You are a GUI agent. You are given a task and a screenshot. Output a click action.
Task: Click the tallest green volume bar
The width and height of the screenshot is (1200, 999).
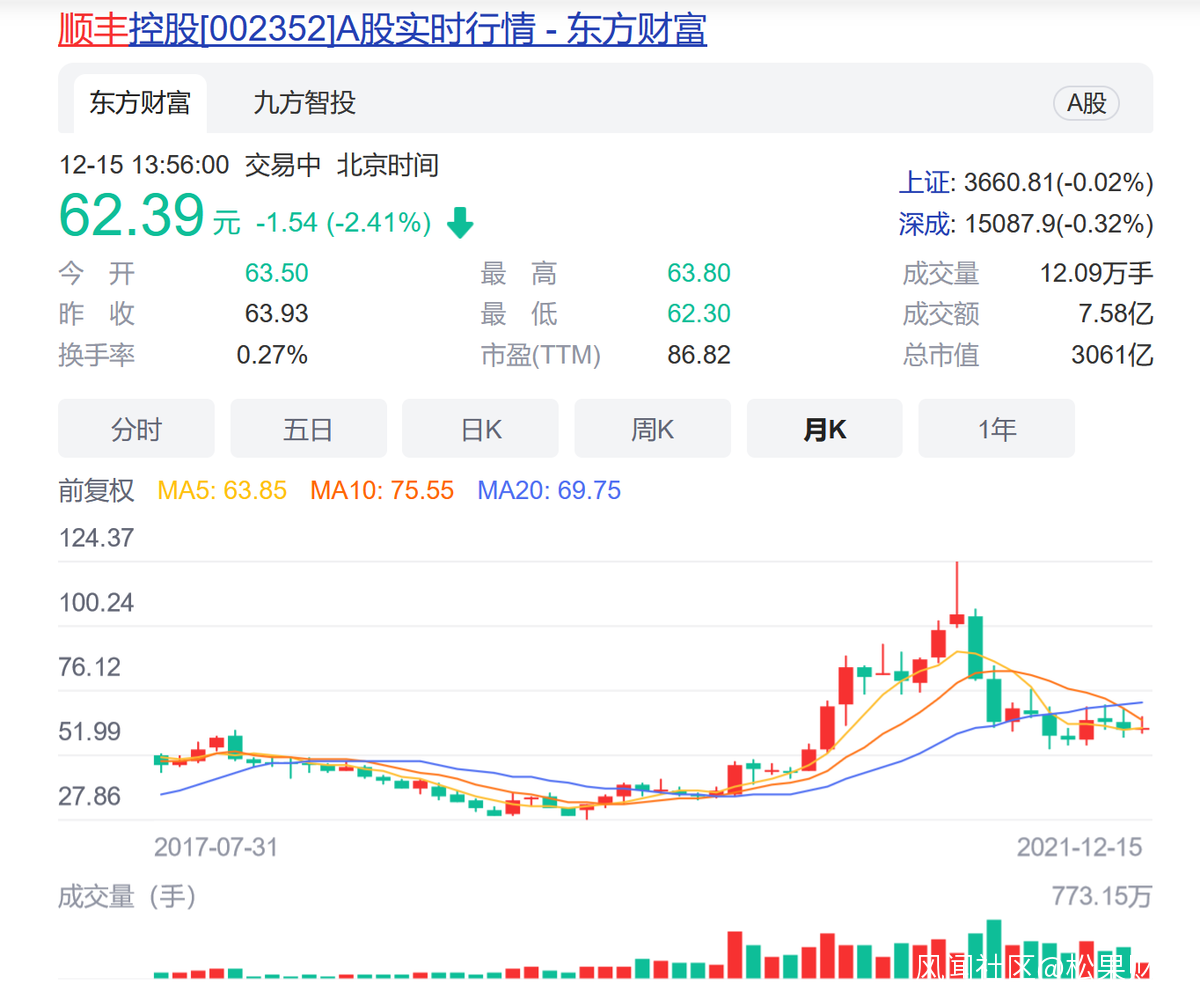pyautogui.click(x=993, y=949)
